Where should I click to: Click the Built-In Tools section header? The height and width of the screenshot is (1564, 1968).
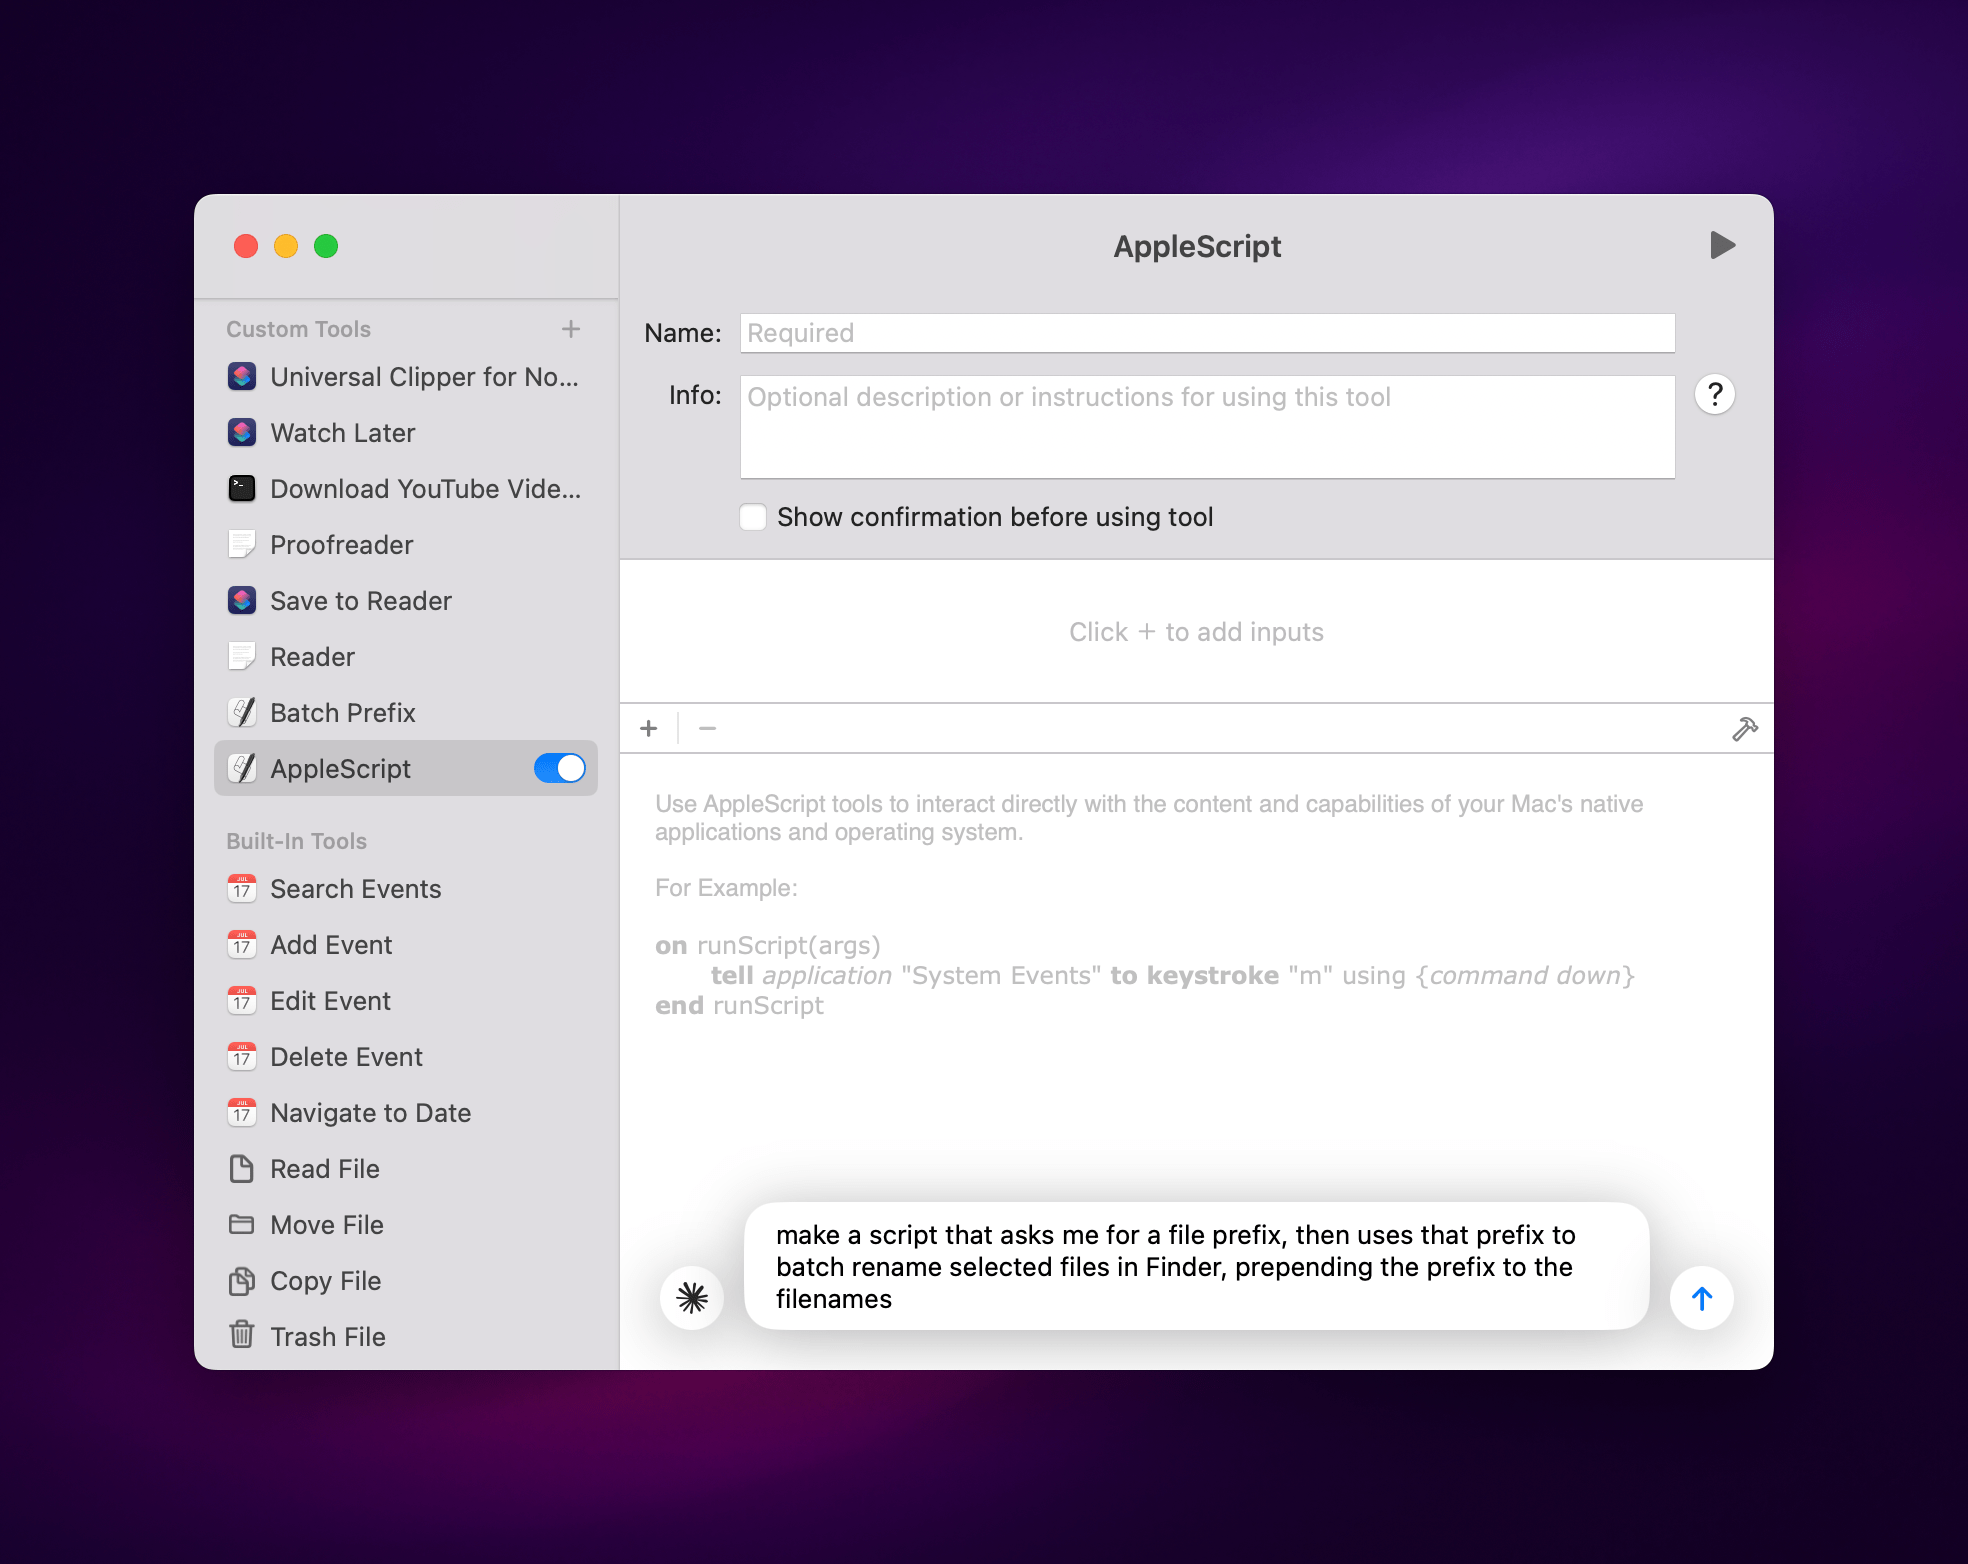(x=296, y=841)
